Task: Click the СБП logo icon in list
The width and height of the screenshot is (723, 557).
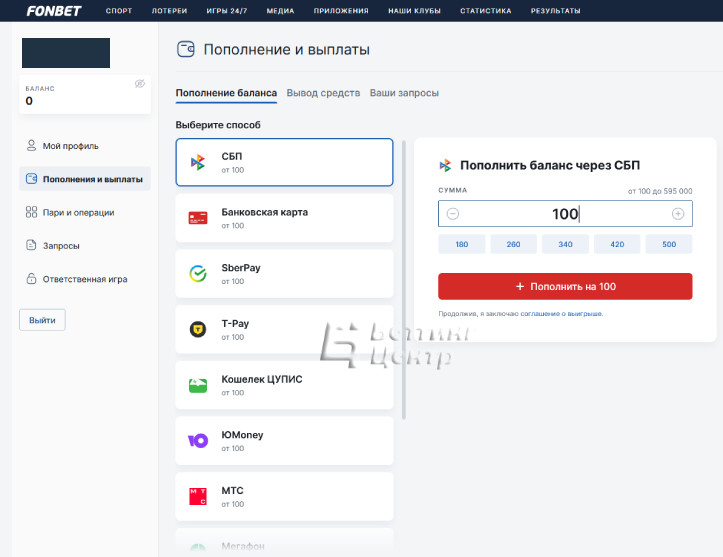Action: tap(198, 162)
